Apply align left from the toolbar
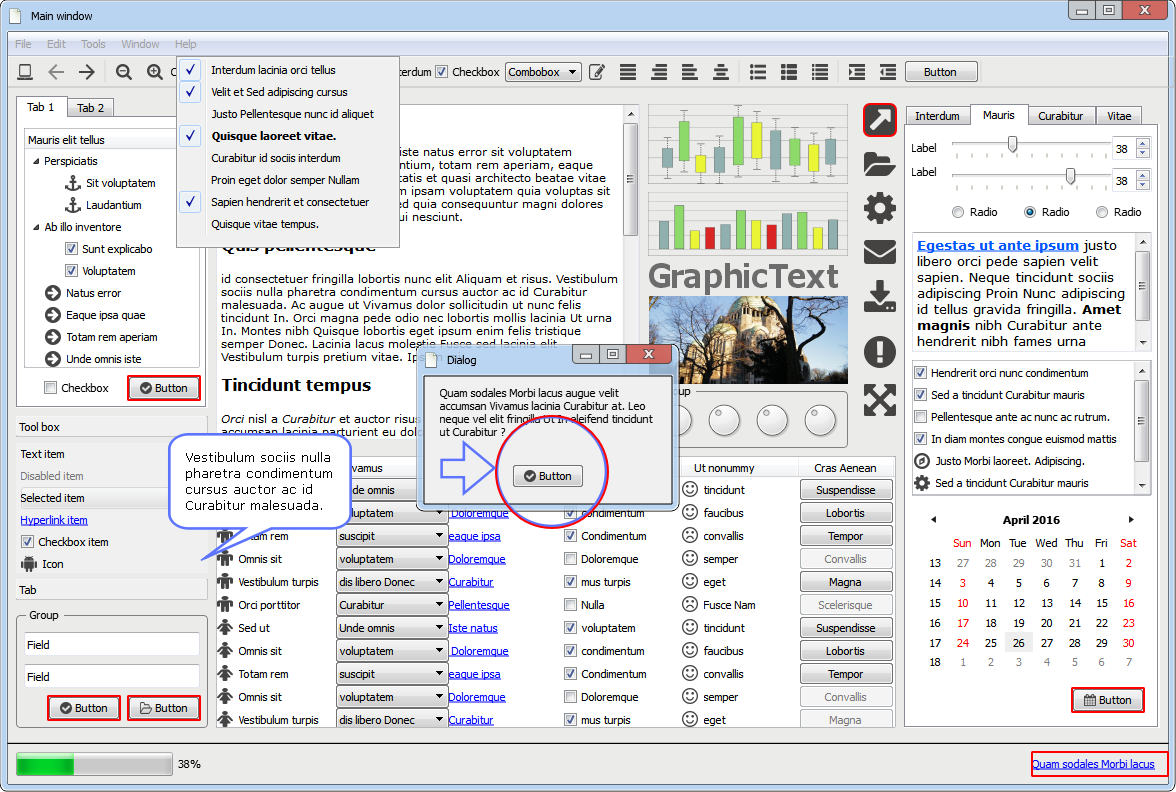Viewport: 1176px width, 792px height. click(689, 72)
